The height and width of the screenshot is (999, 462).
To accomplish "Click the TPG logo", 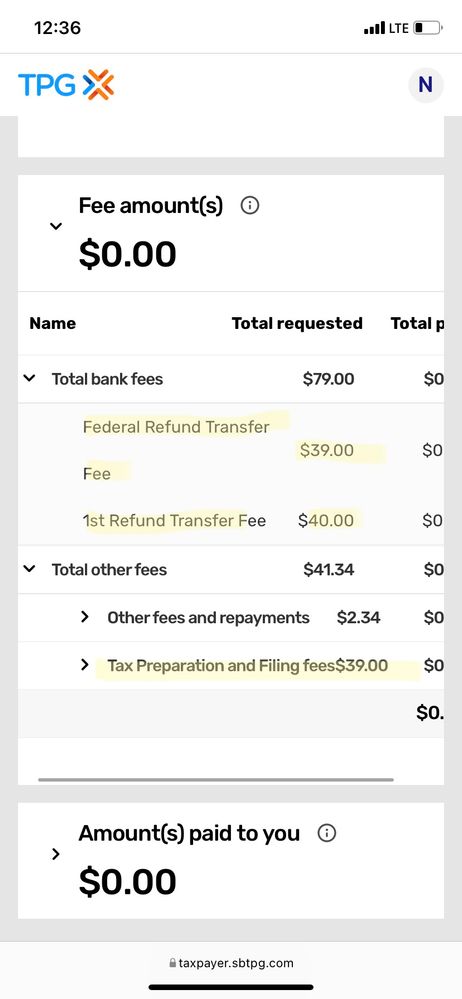I will [66, 84].
